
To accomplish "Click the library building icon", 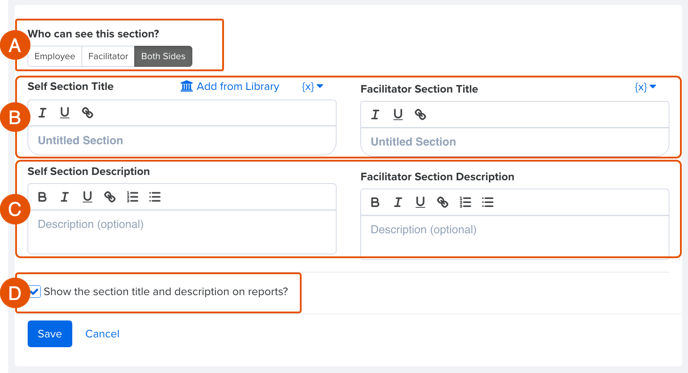I will coord(186,86).
